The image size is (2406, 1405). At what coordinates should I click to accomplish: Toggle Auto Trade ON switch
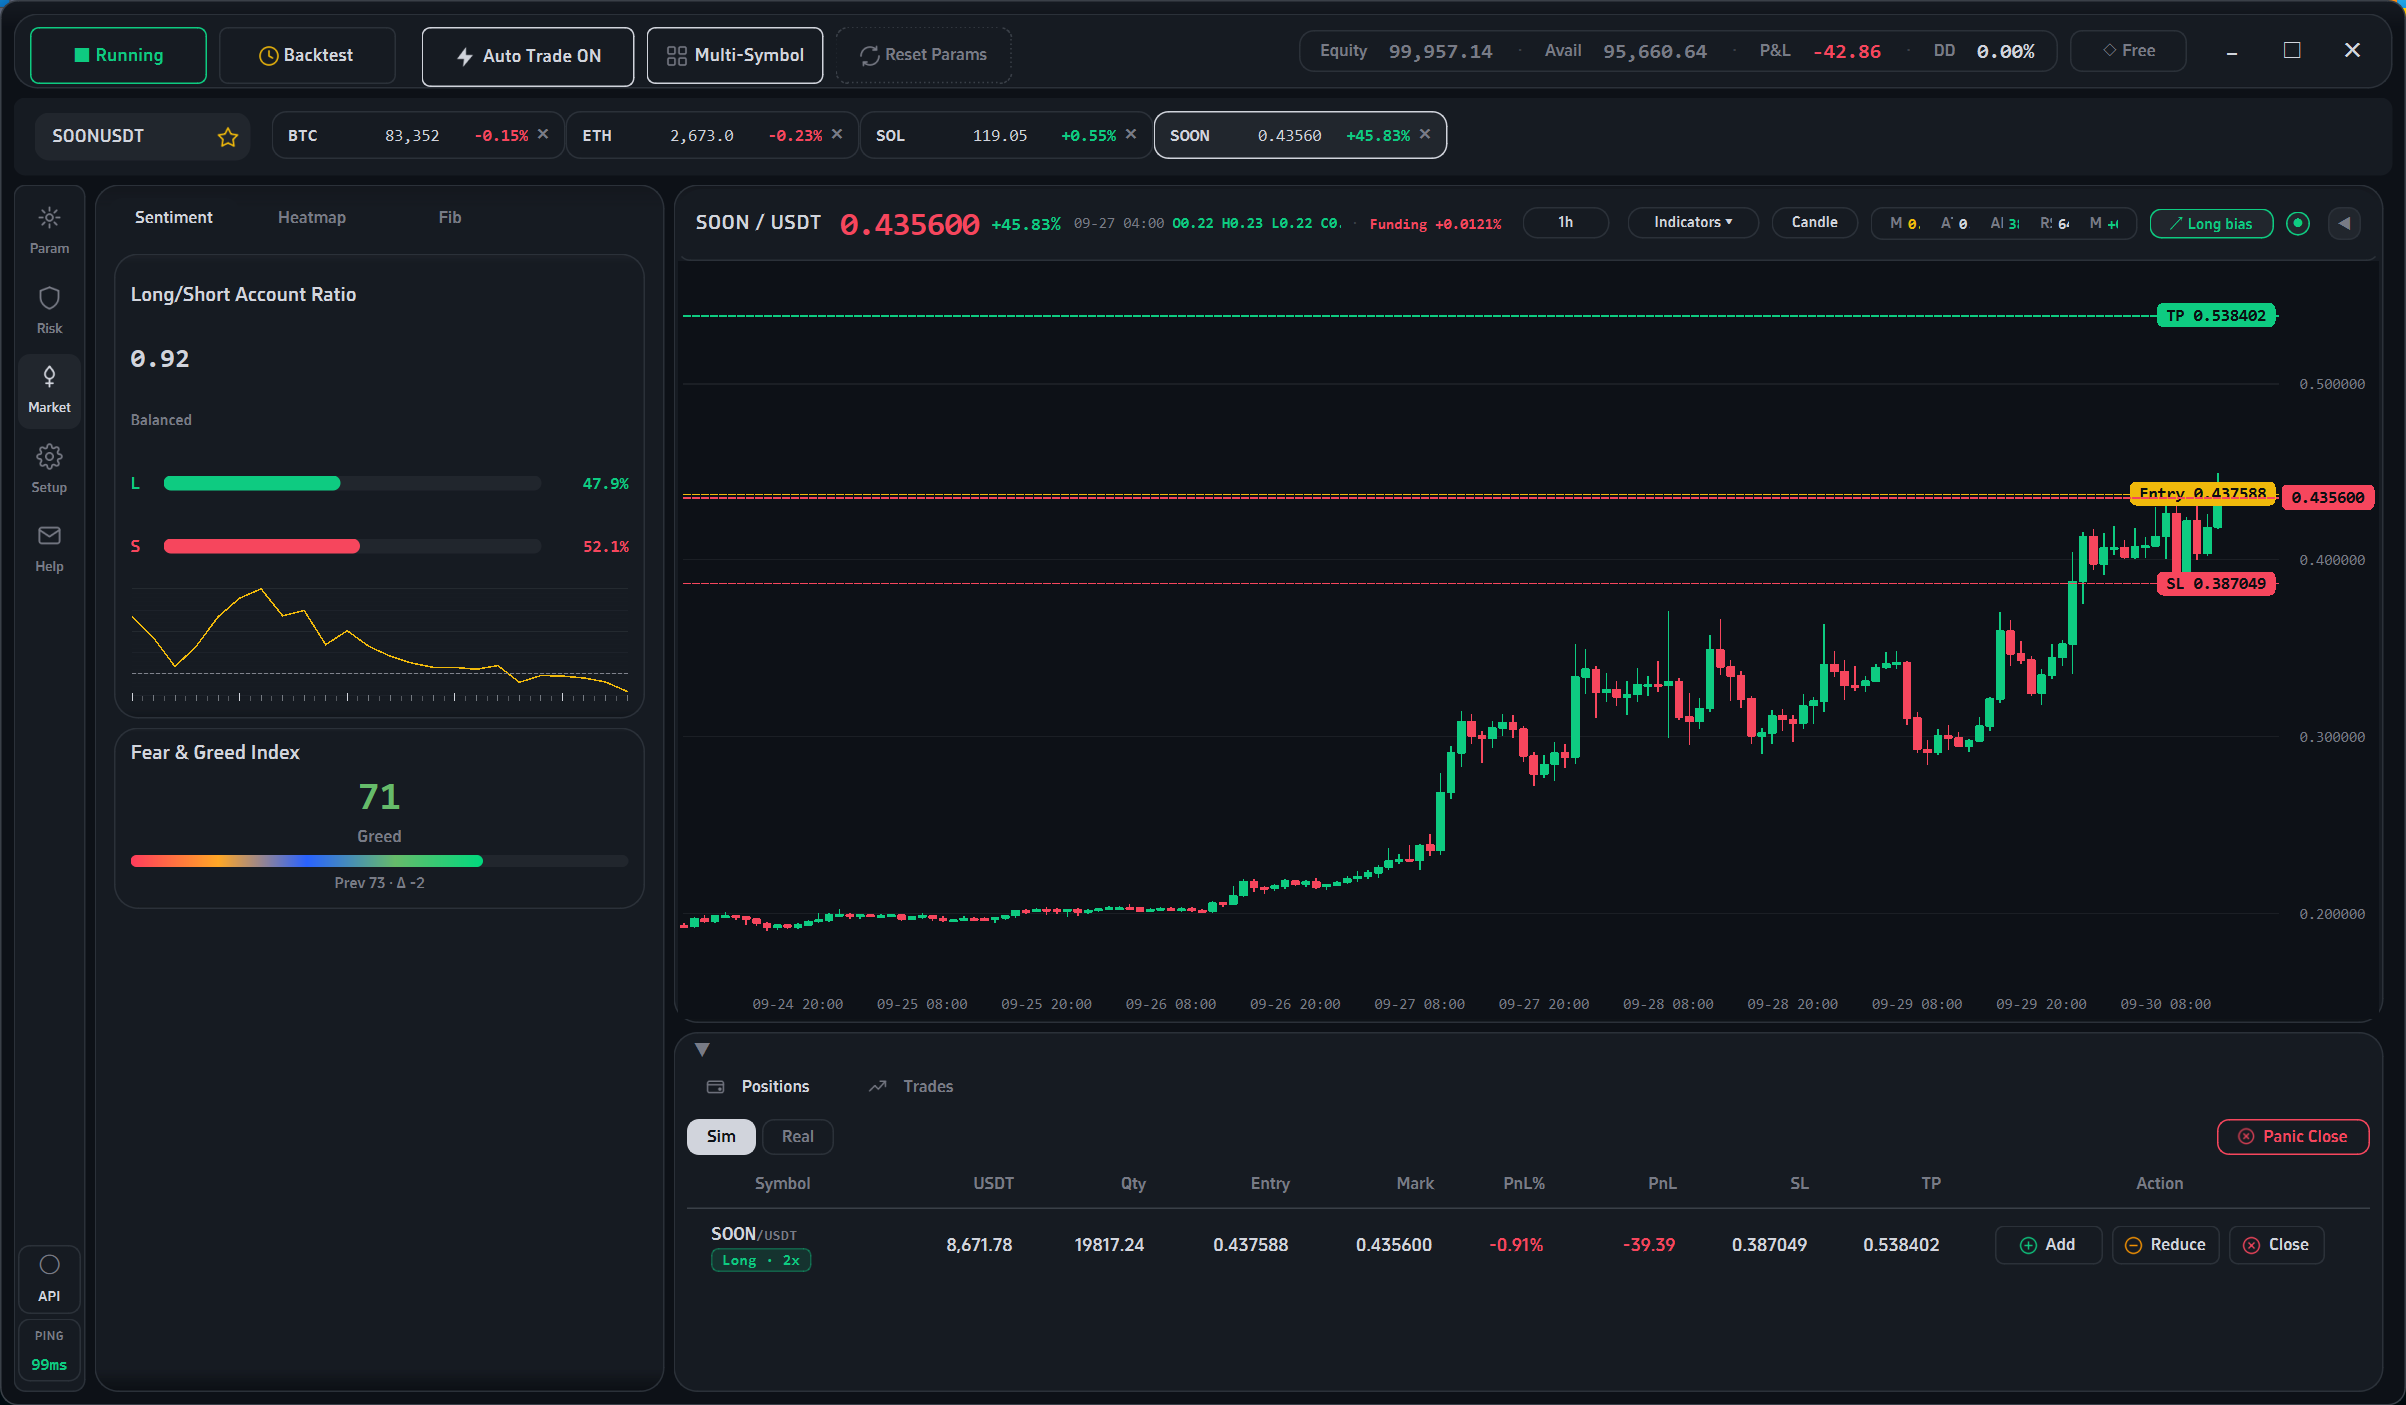(x=528, y=56)
